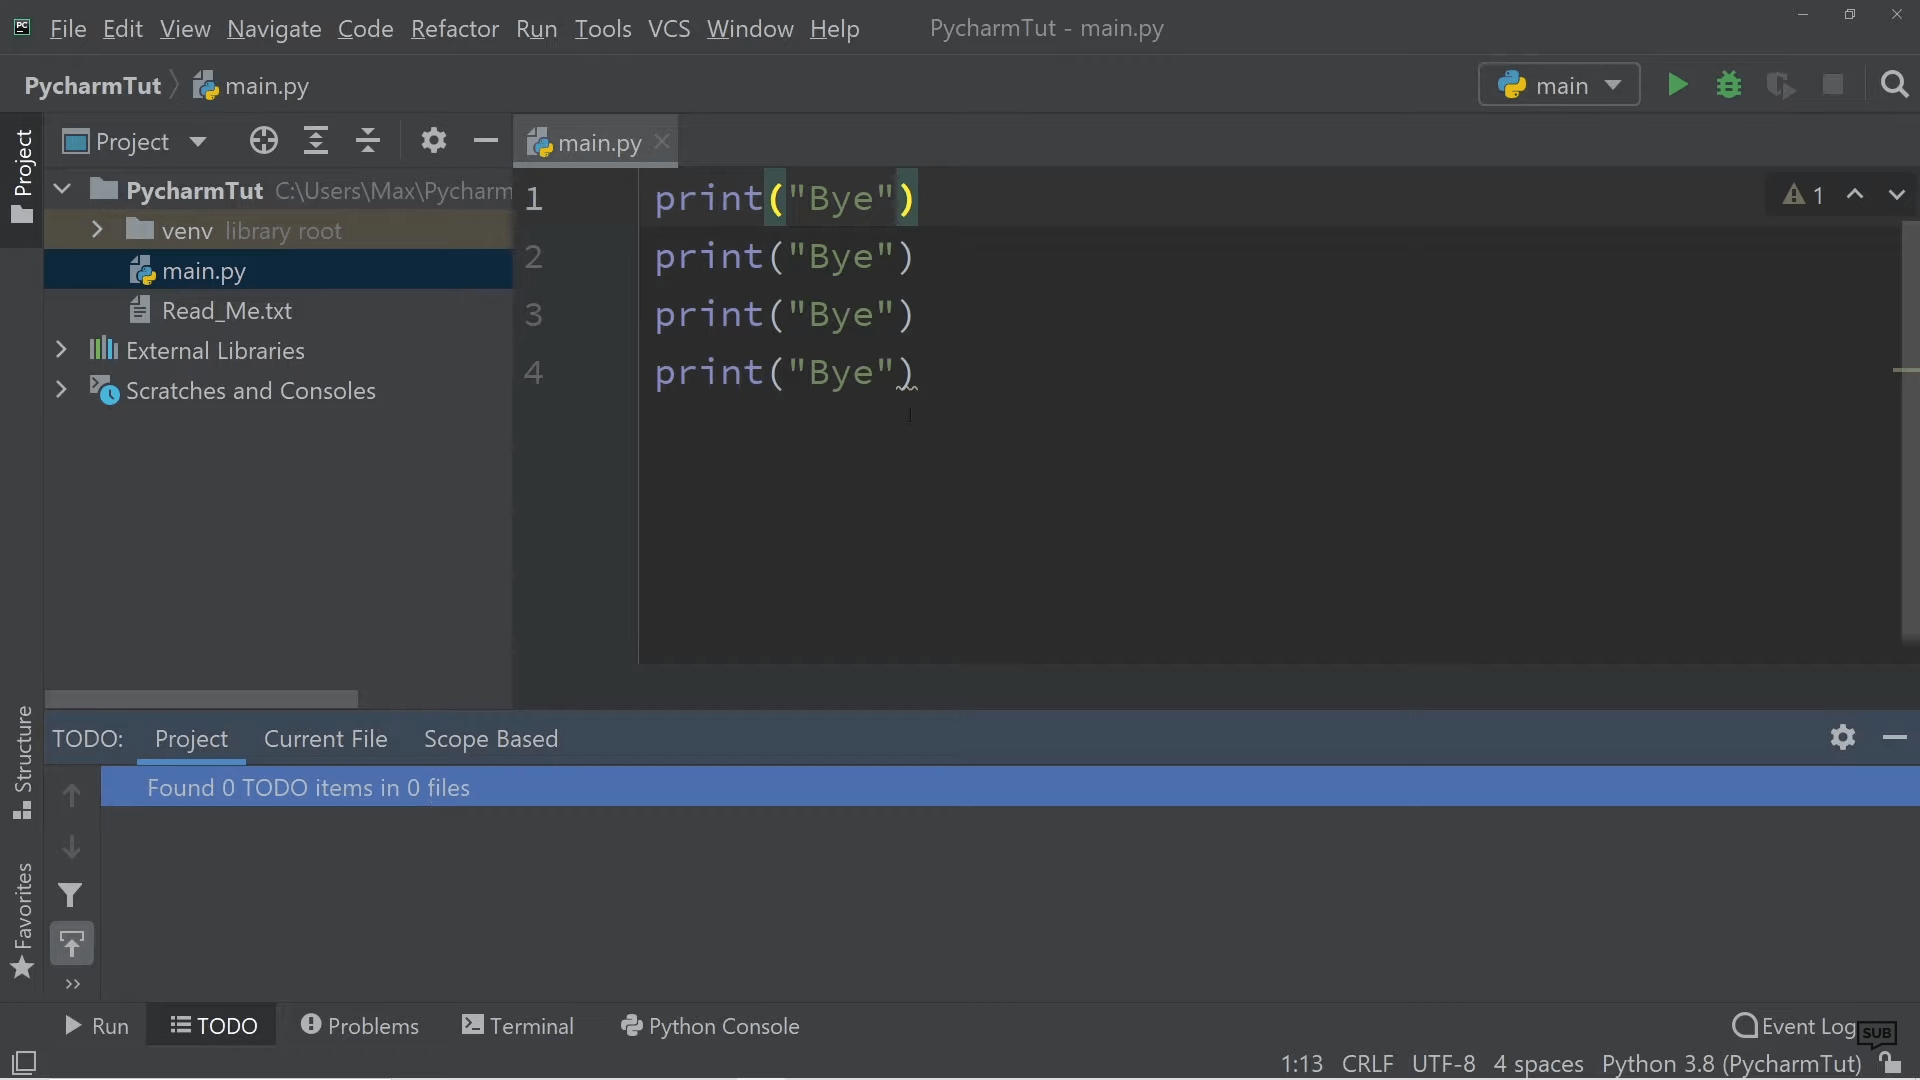The image size is (1920, 1080).
Task: Click the select opened file crosshair icon
Action: point(264,141)
